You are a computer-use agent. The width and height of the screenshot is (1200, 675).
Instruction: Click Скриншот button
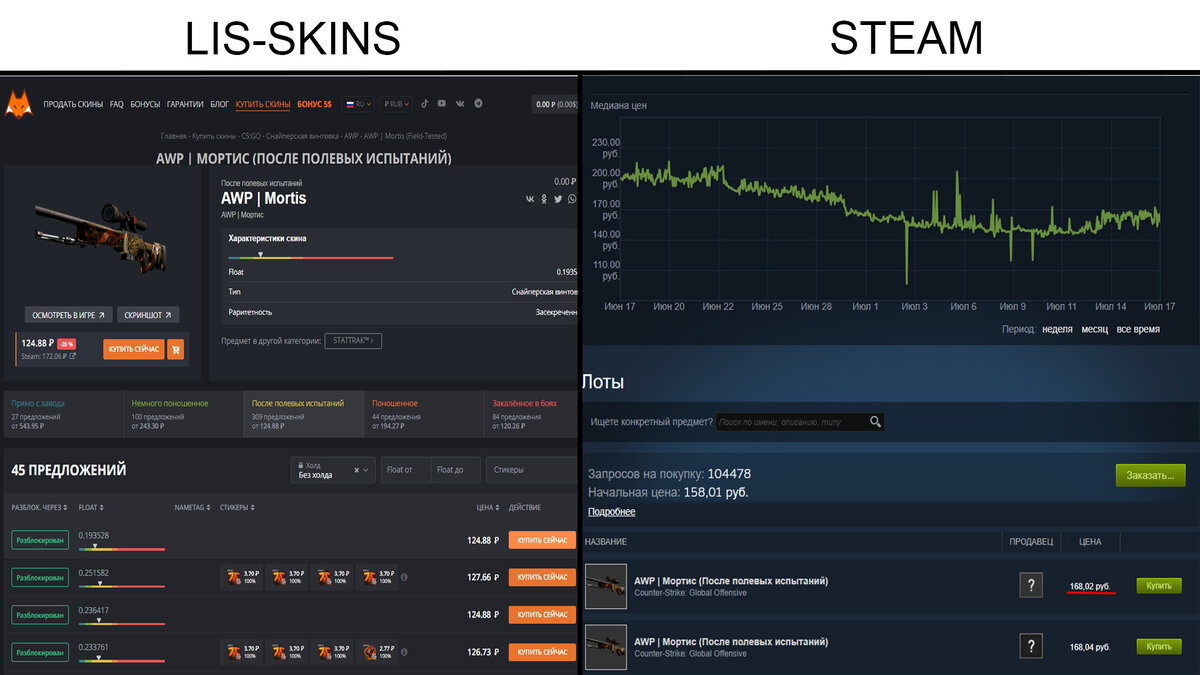click(x=148, y=315)
